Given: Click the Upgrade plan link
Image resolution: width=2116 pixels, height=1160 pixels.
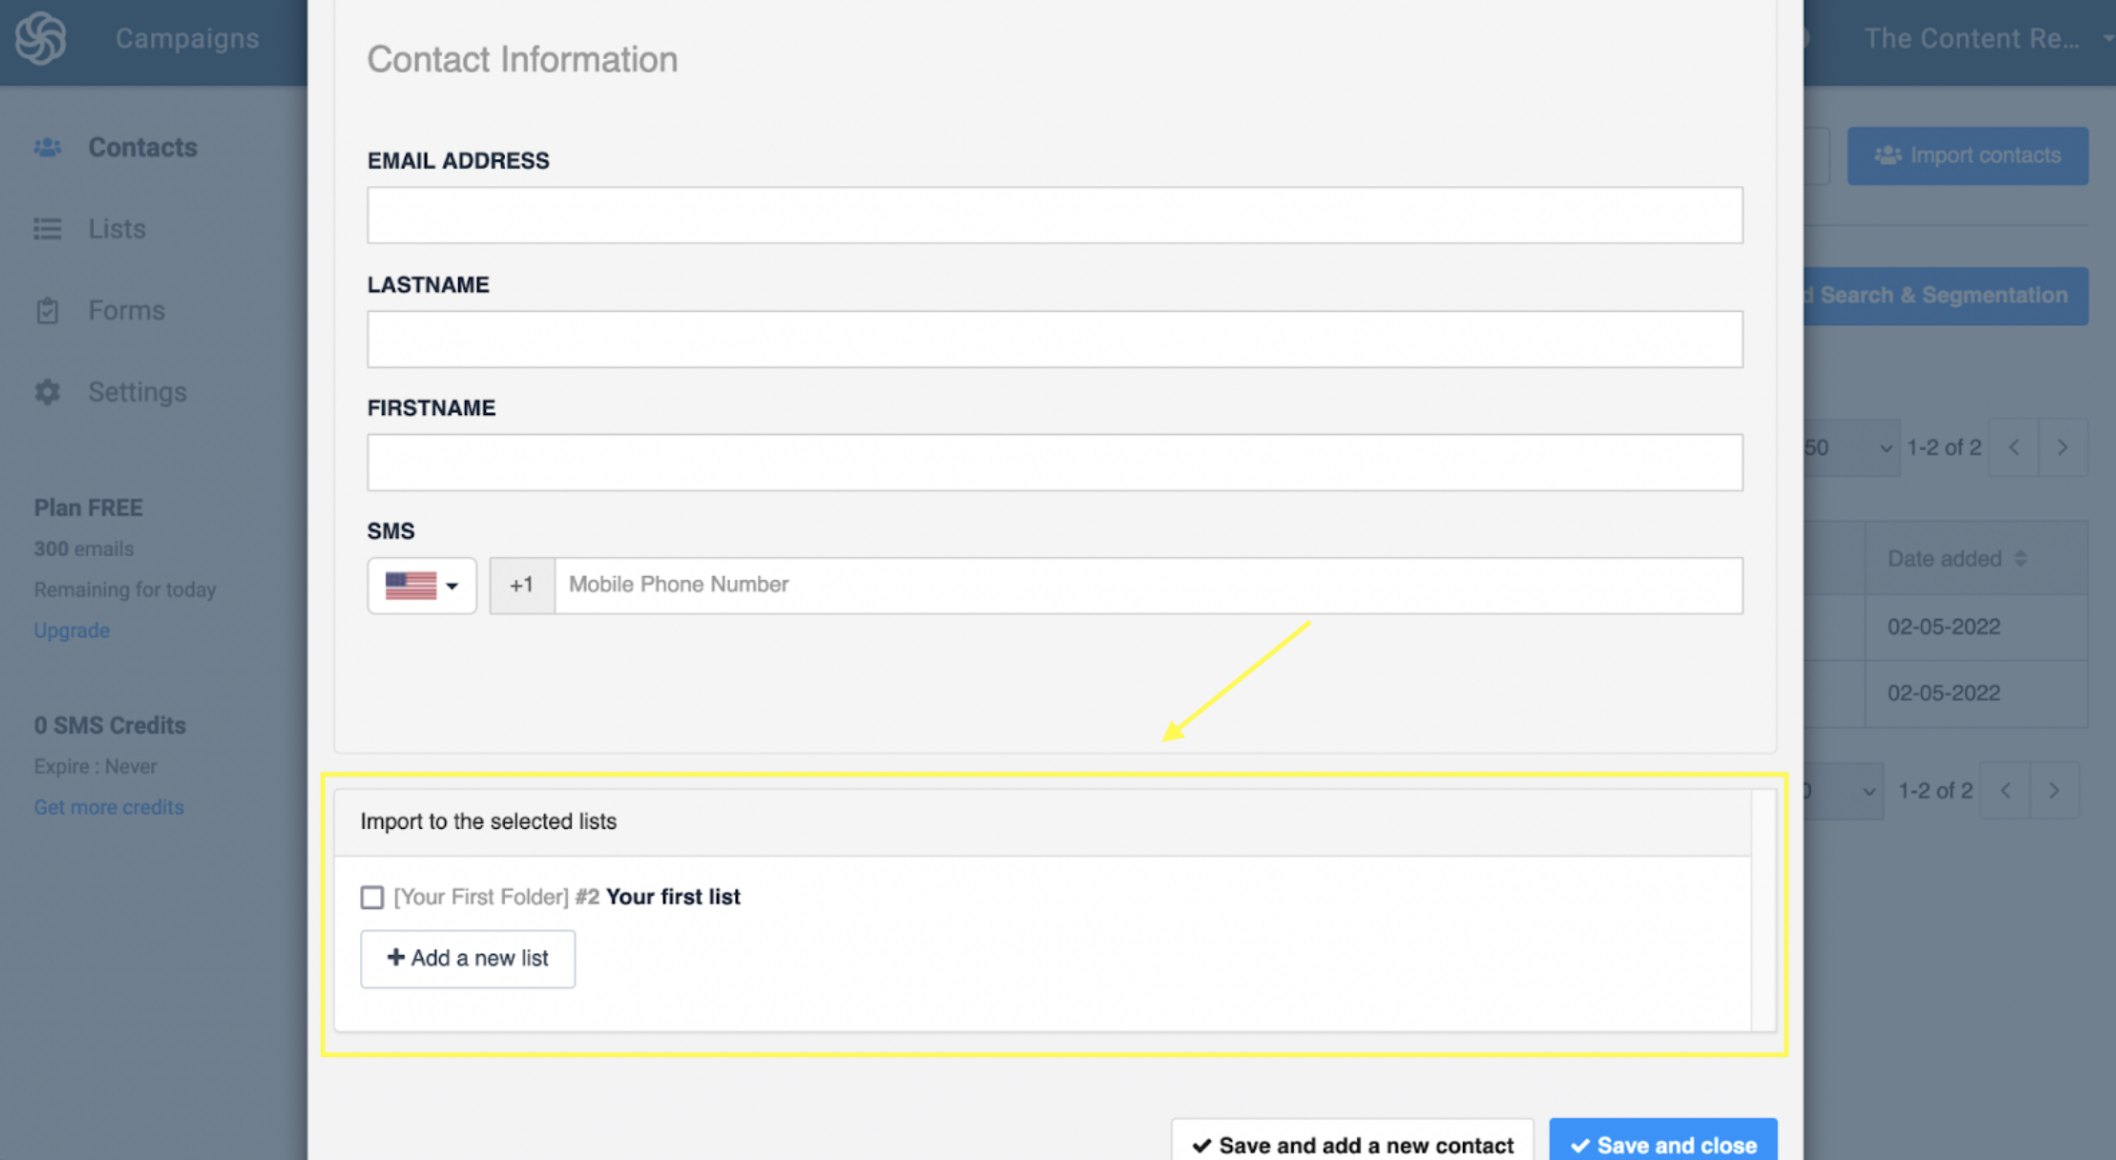Looking at the screenshot, I should point(72,630).
